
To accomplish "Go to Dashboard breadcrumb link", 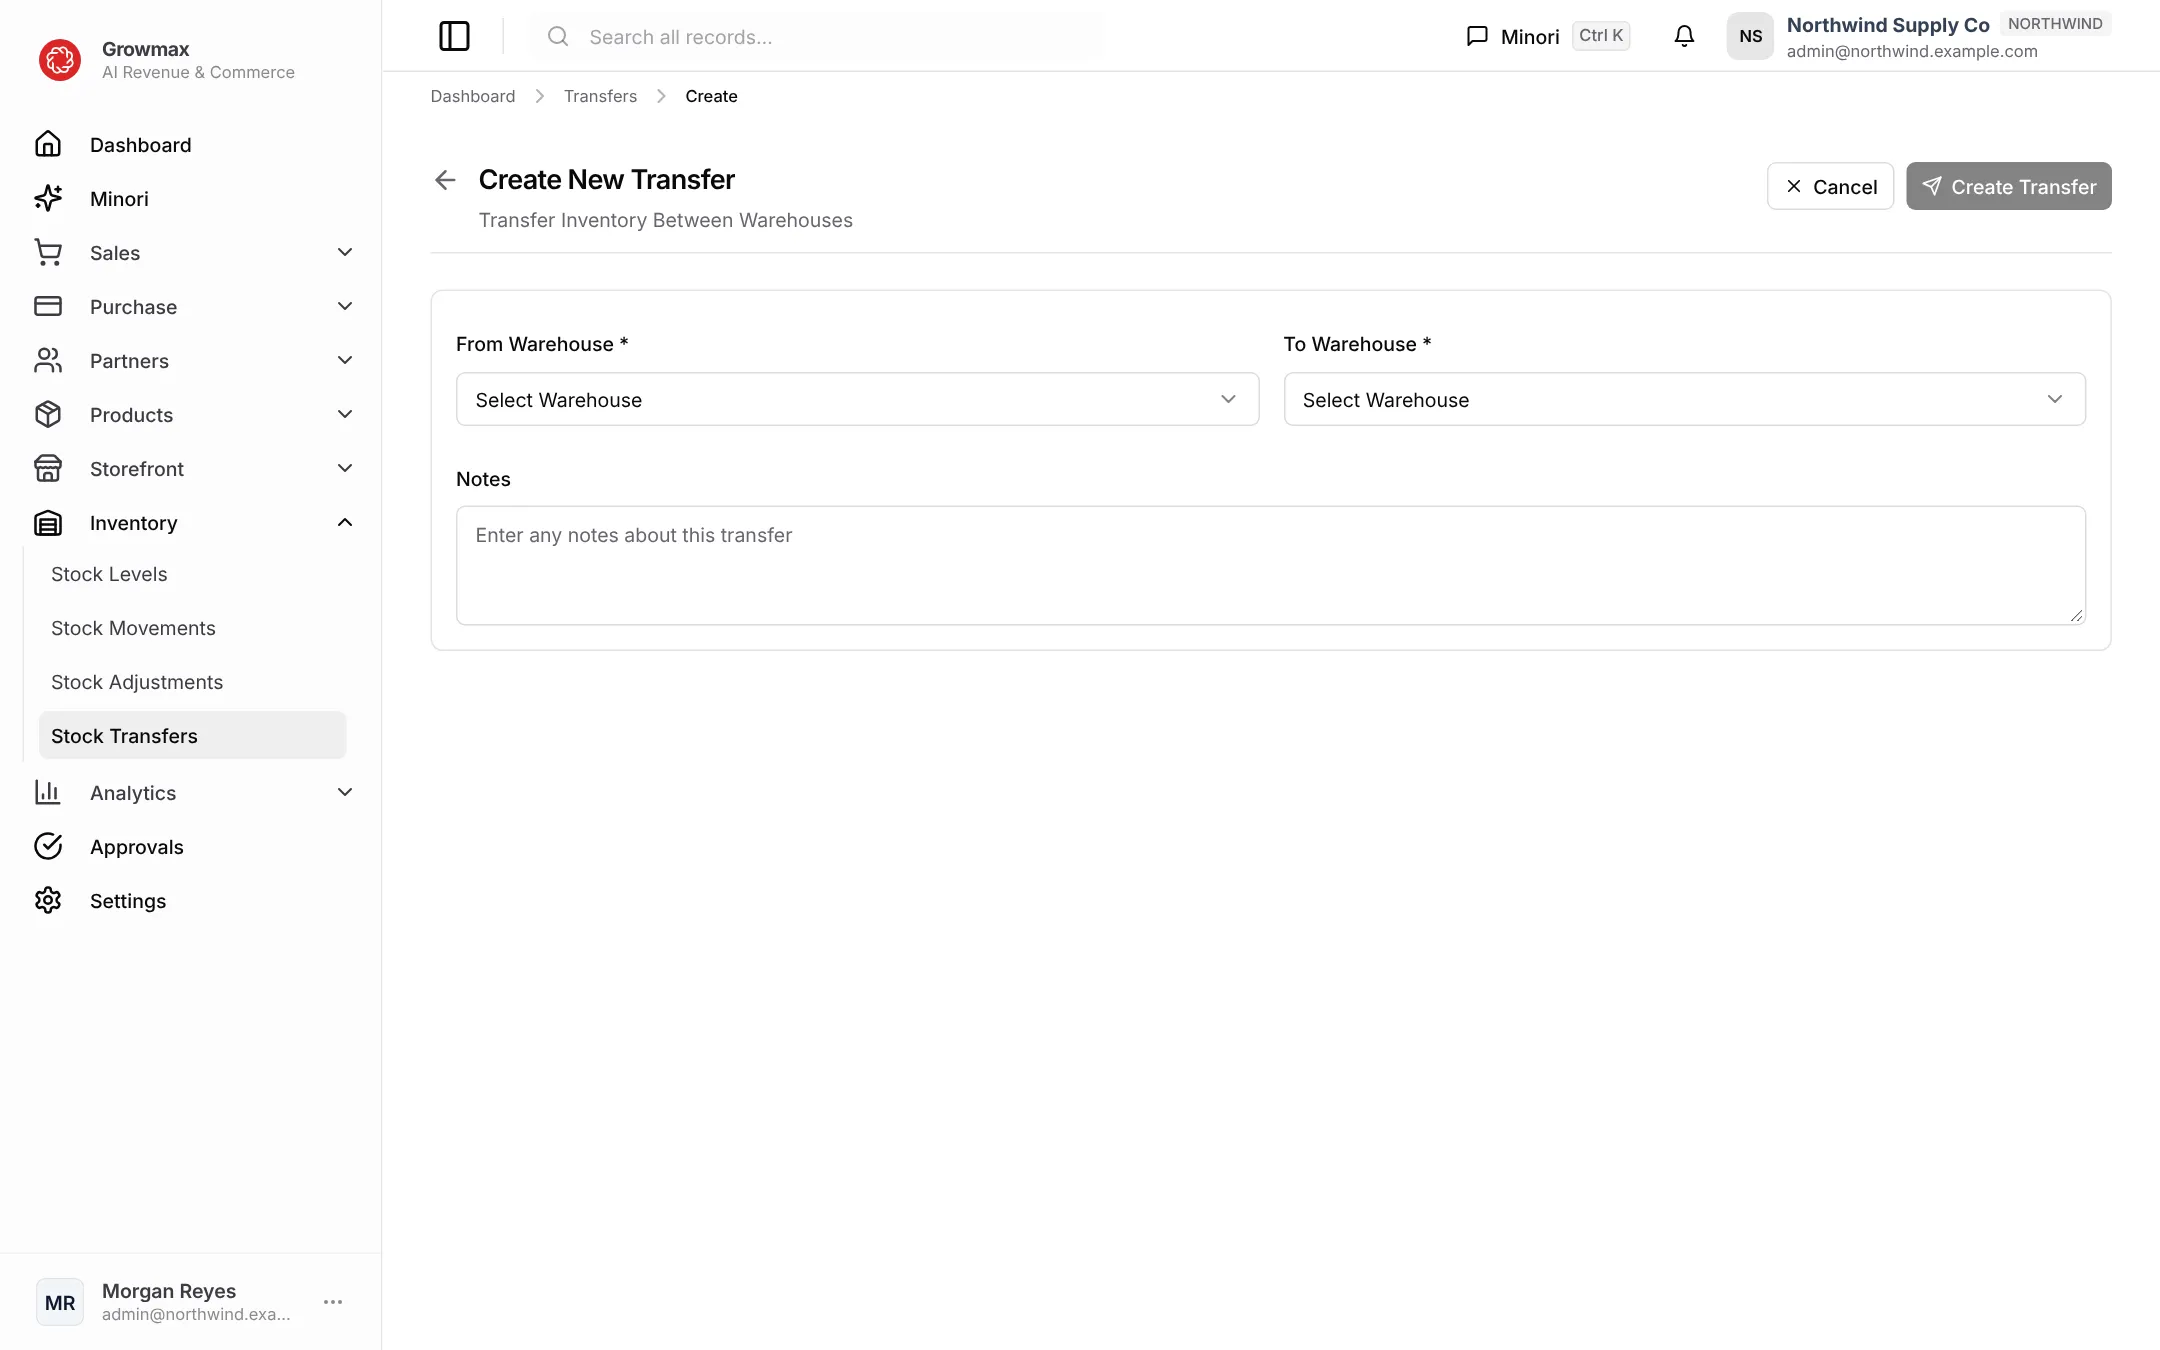I will pyautogui.click(x=473, y=96).
